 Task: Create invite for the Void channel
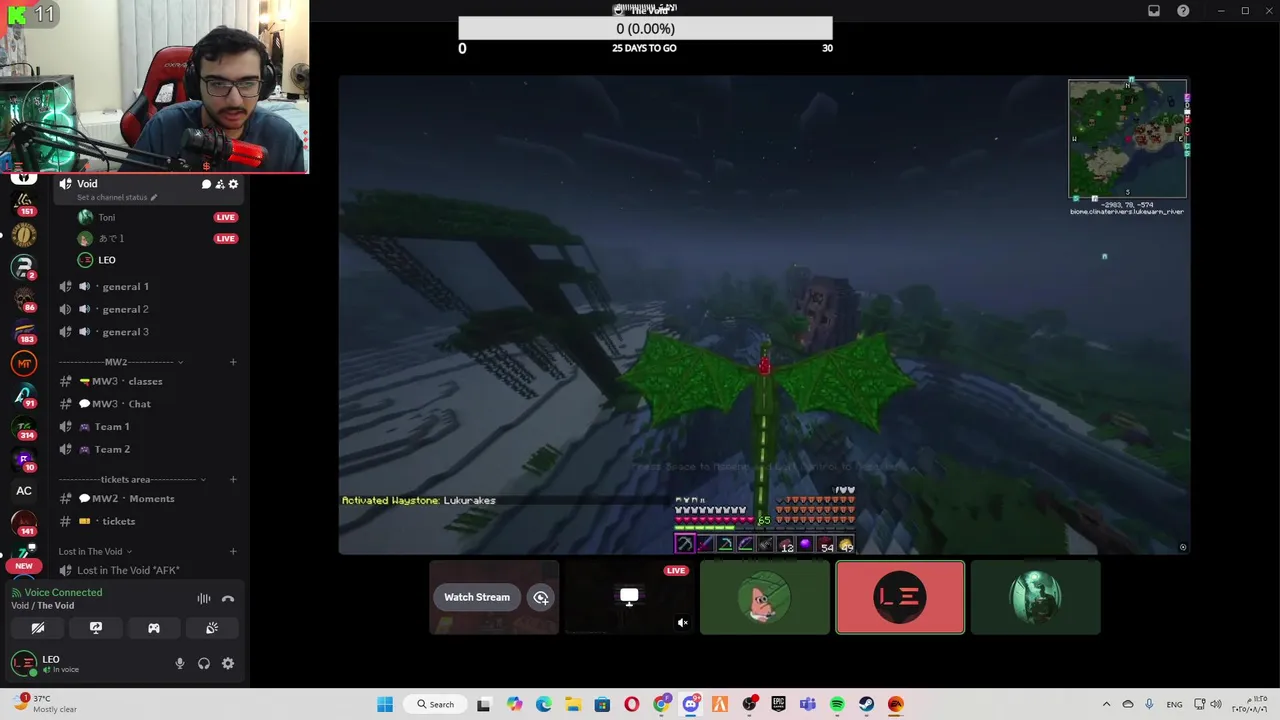click(x=220, y=184)
